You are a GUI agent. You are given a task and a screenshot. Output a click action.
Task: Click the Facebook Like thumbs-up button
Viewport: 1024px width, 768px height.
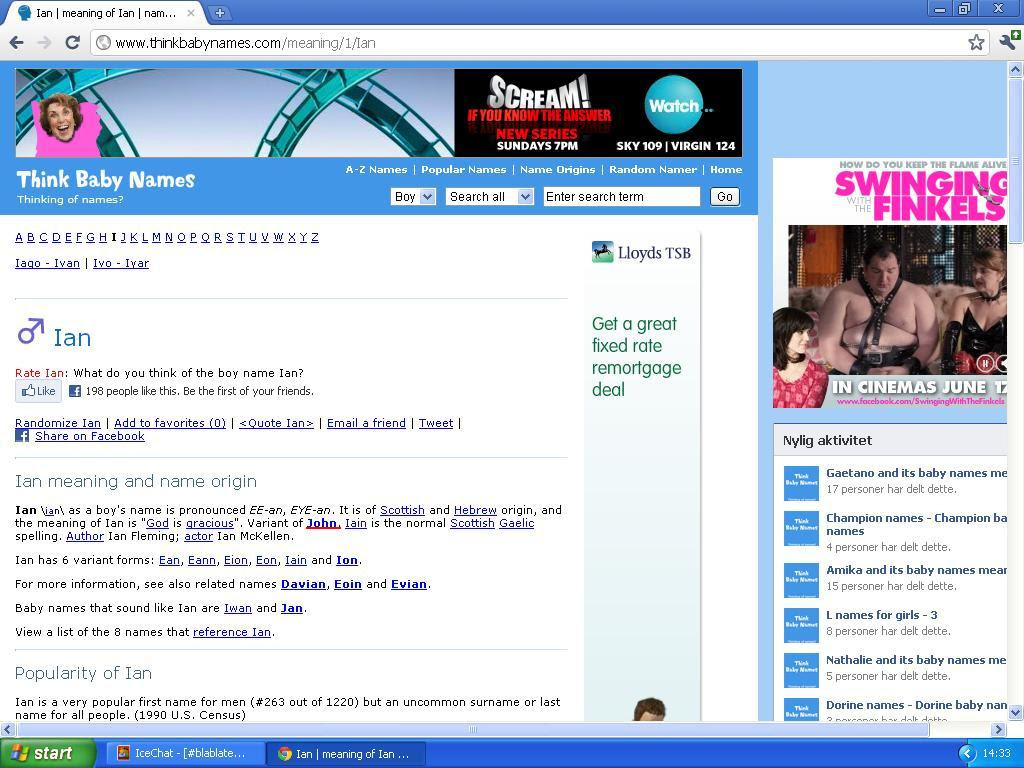click(x=38, y=391)
